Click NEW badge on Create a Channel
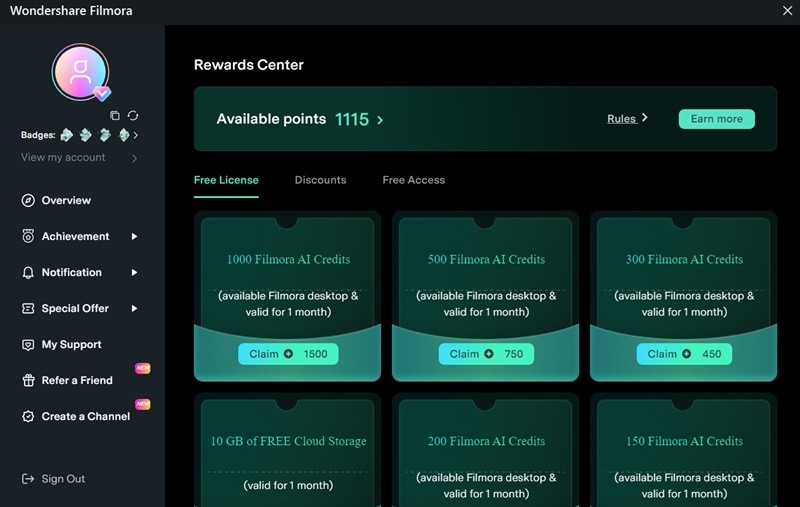Image resolution: width=800 pixels, height=507 pixels. pyautogui.click(x=143, y=404)
